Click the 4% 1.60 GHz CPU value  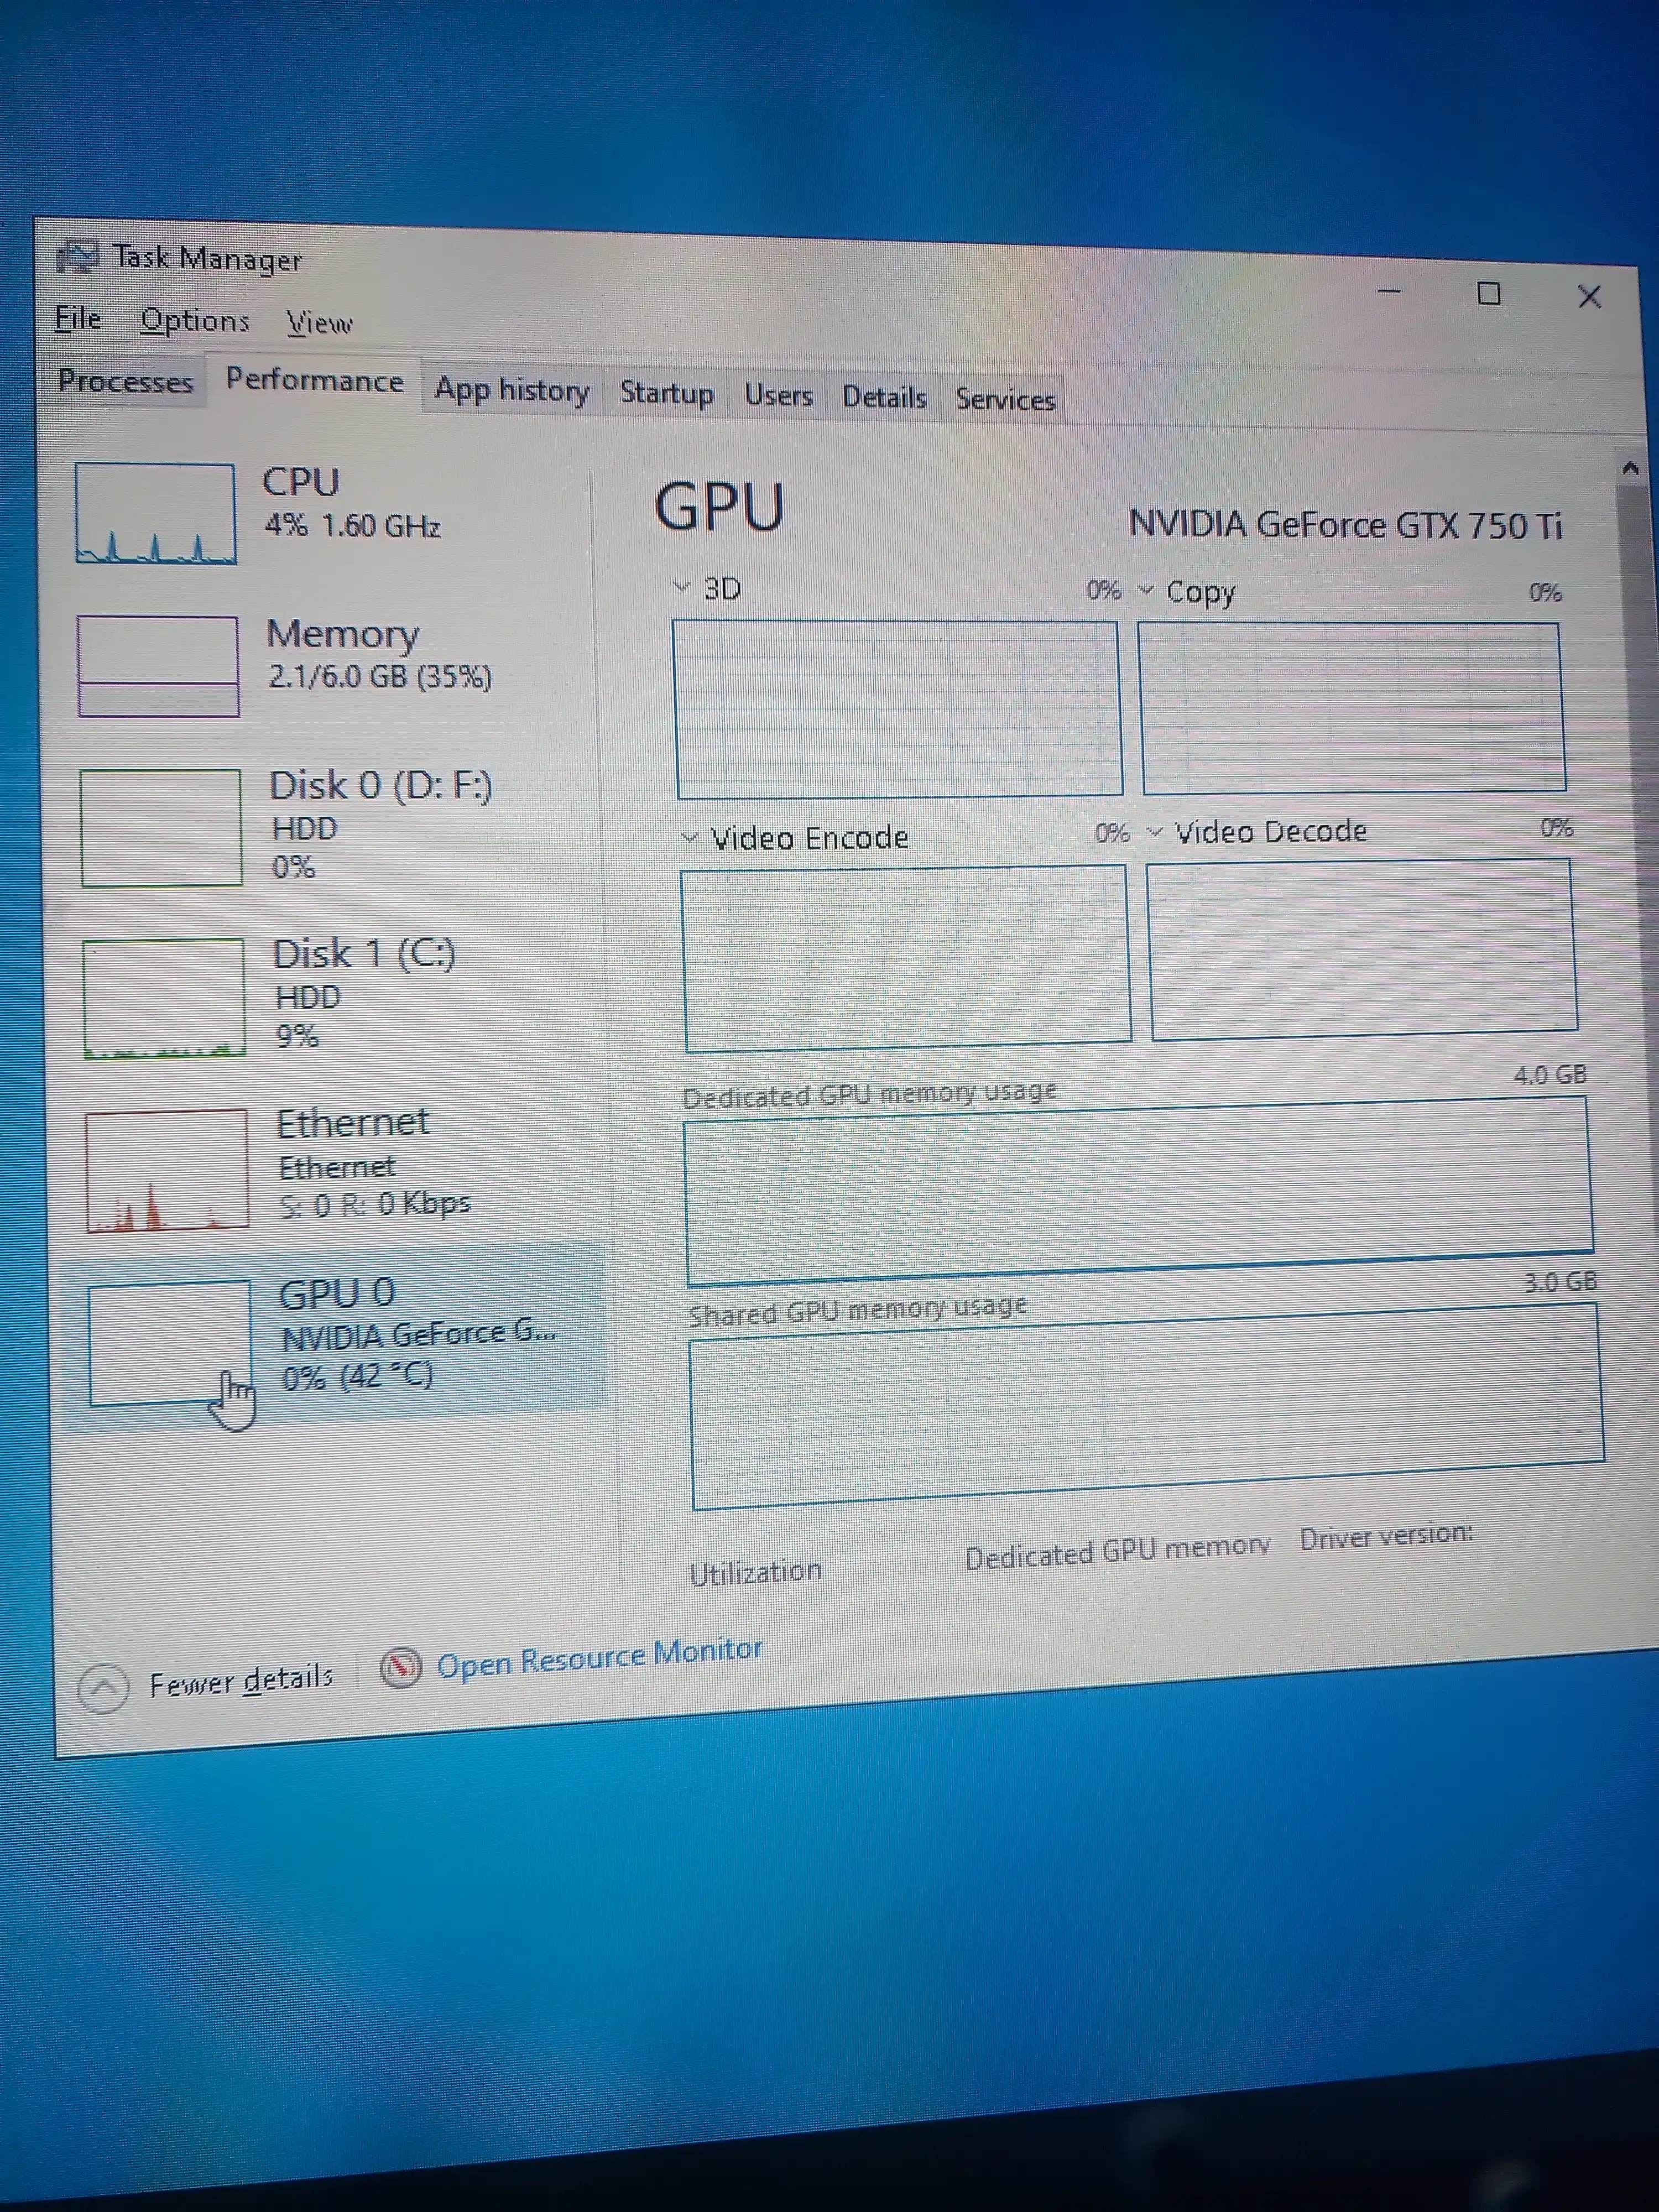click(352, 525)
